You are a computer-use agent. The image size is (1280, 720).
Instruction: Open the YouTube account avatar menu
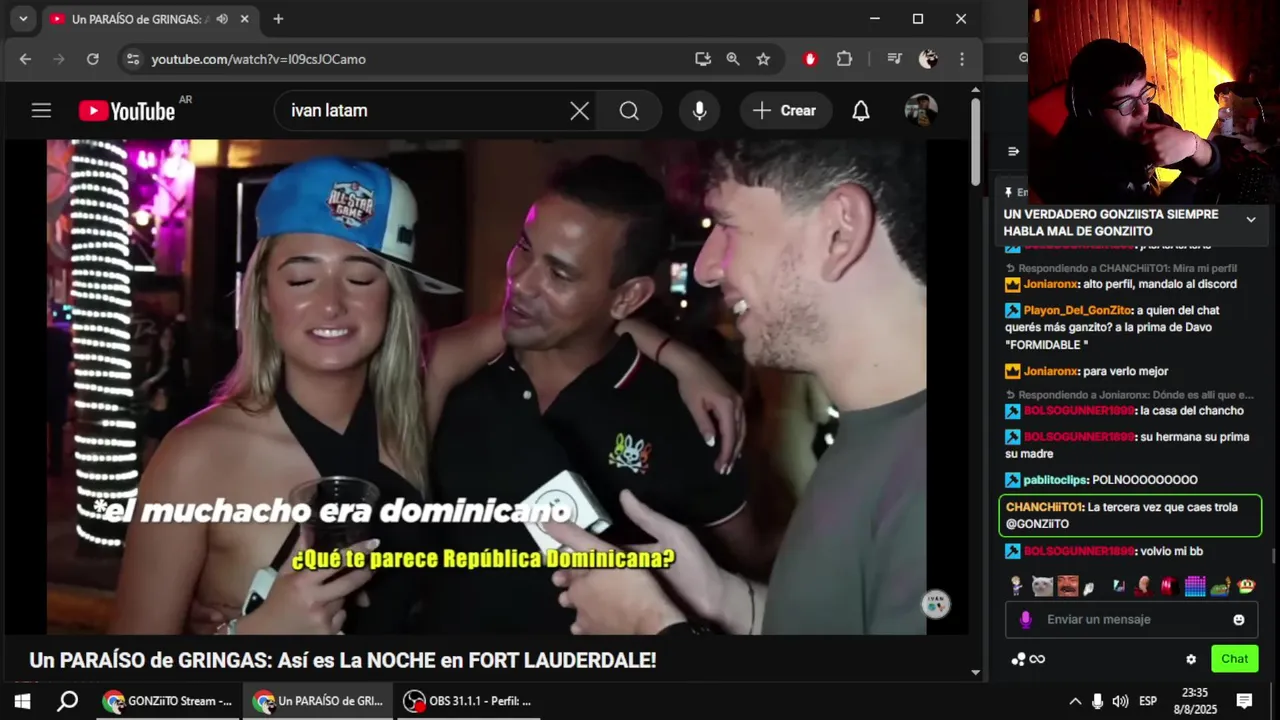point(921,111)
